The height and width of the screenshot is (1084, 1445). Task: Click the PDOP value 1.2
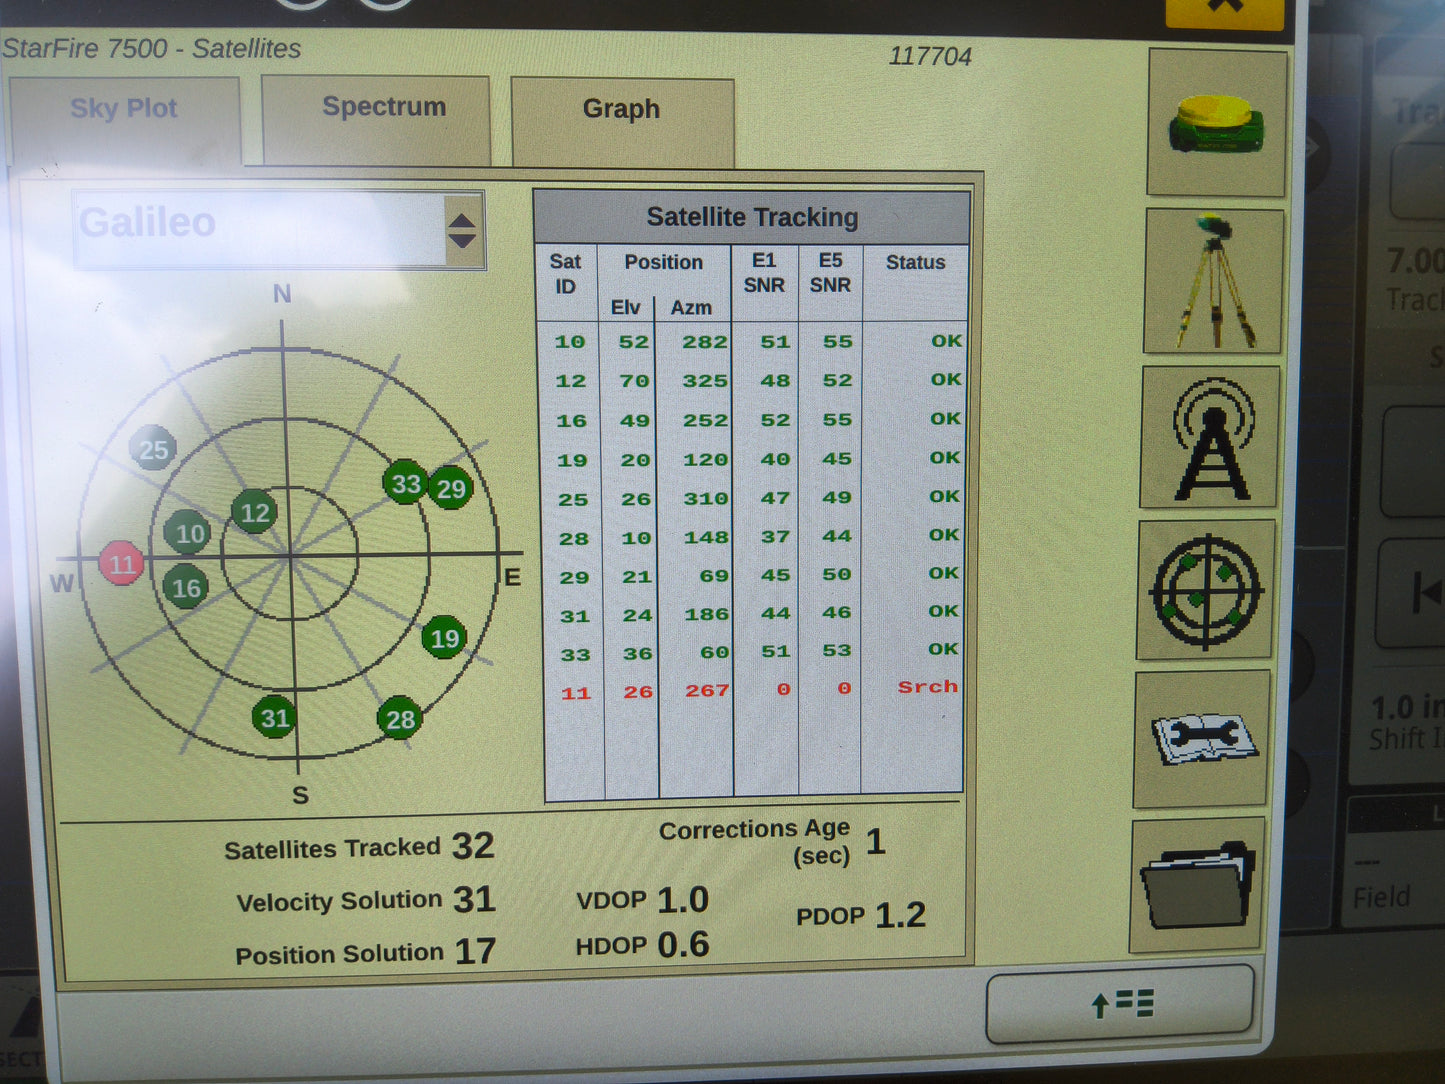[x=900, y=915]
